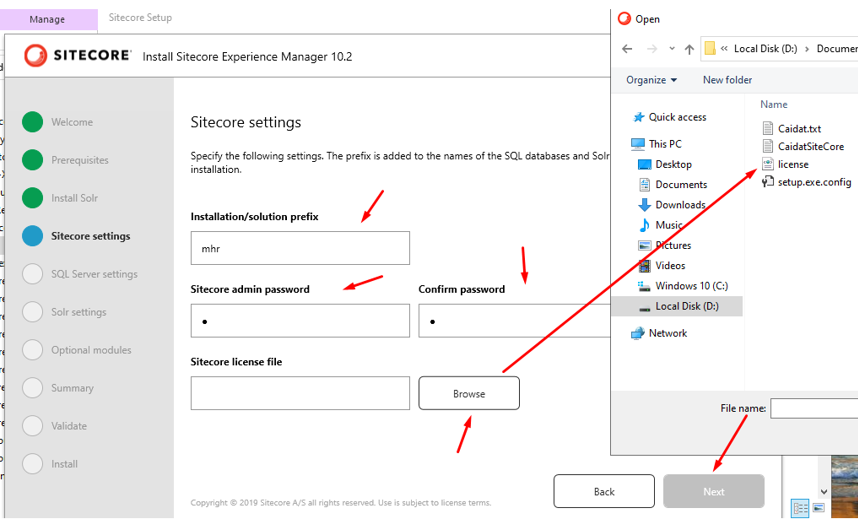Click the Installation/solution prefix field
The width and height of the screenshot is (858, 519).
click(300, 248)
